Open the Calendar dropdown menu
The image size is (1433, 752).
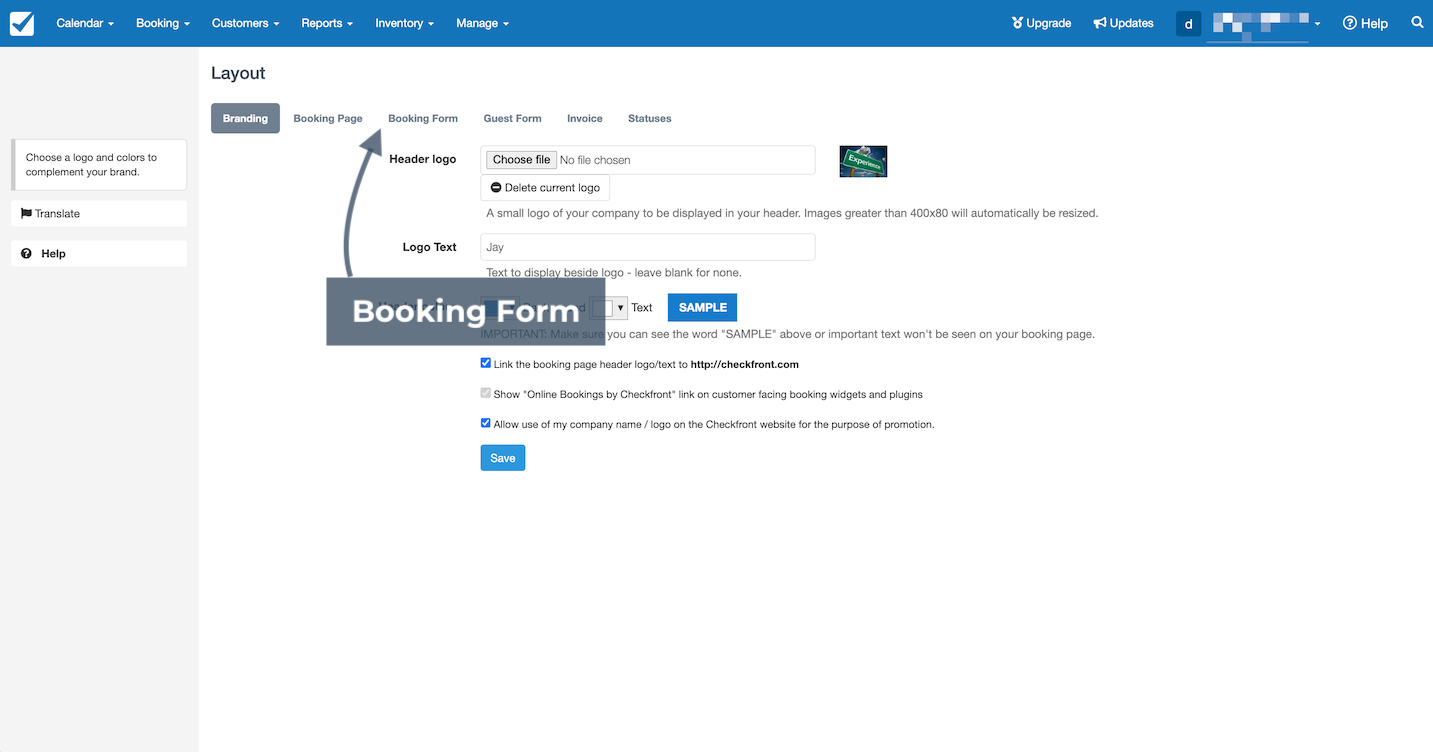click(85, 23)
